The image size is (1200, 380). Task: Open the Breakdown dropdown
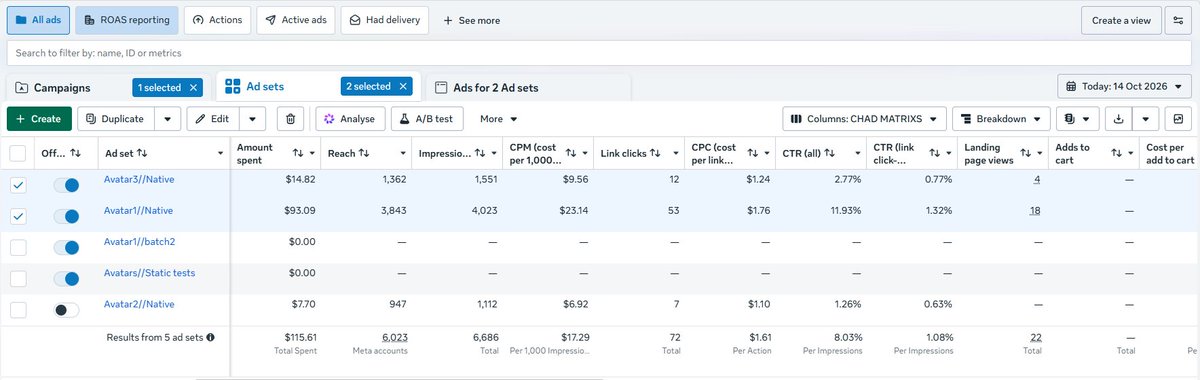[1001, 119]
